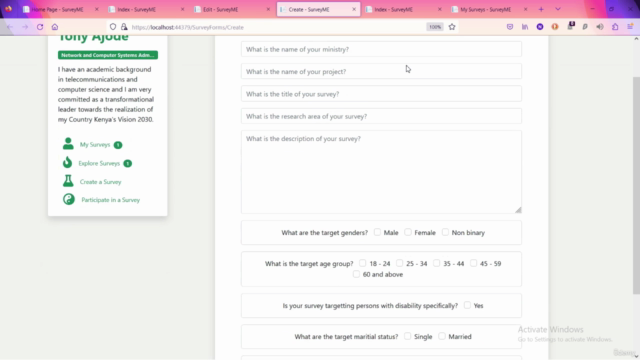Click the browser forward arrow
The height and width of the screenshot is (360, 640).
coord(25,27)
